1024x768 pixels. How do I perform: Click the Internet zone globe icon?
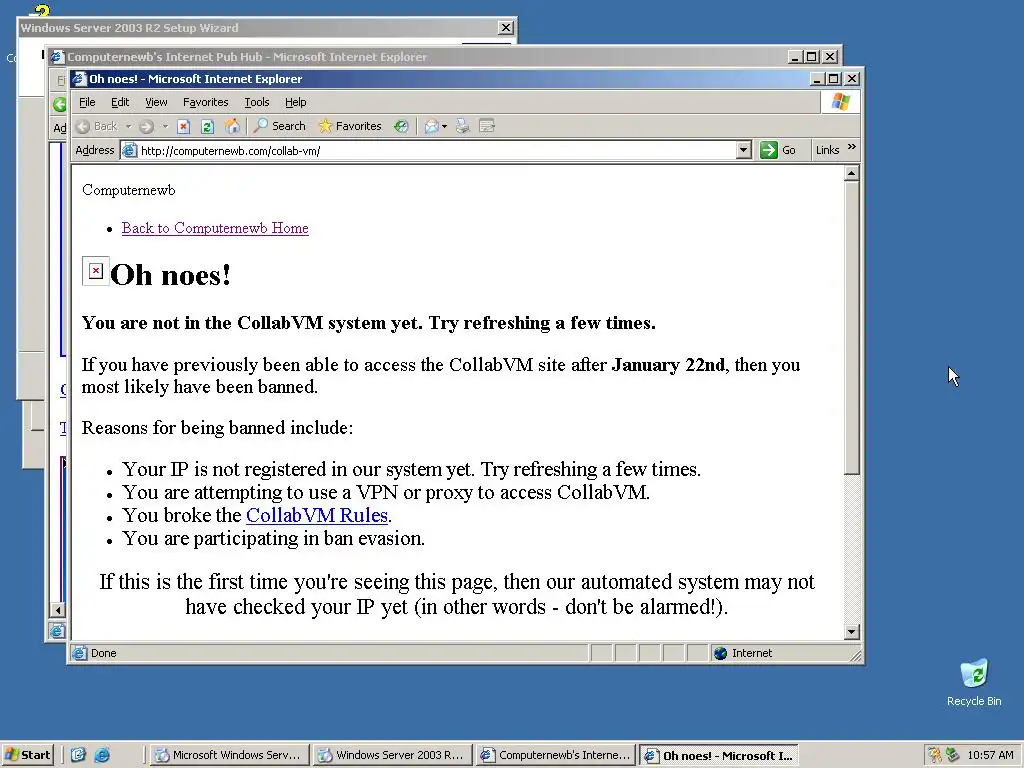click(720, 653)
